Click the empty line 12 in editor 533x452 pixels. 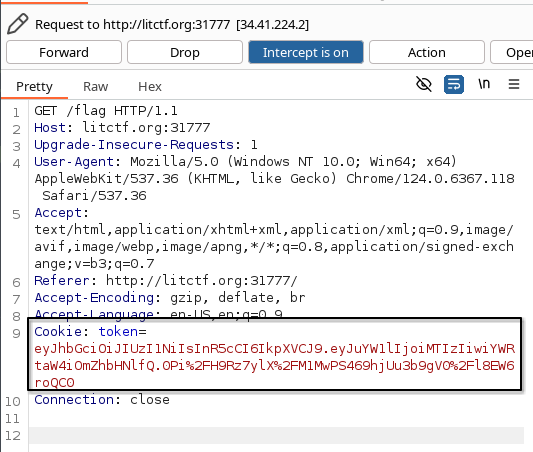click(276, 435)
